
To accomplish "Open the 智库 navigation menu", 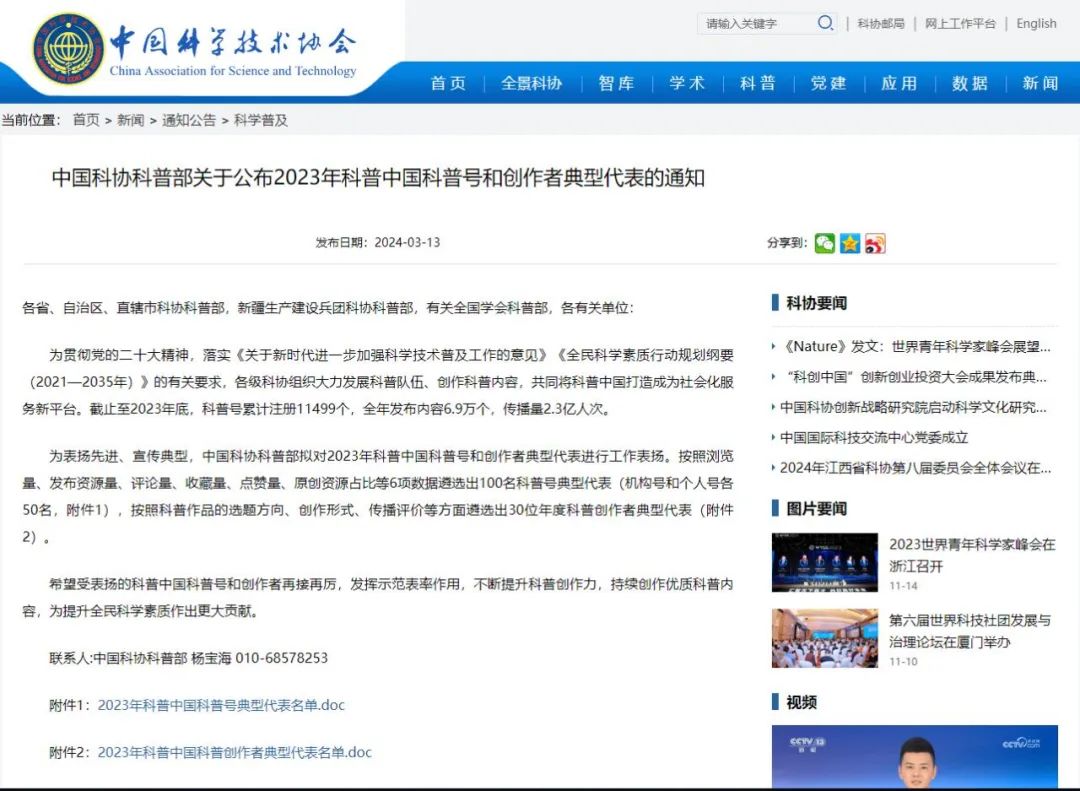I will click(616, 83).
